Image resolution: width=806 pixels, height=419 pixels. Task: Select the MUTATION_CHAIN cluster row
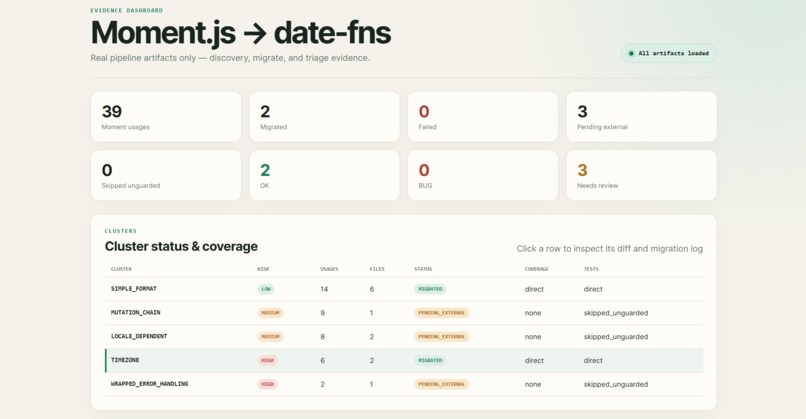point(404,313)
